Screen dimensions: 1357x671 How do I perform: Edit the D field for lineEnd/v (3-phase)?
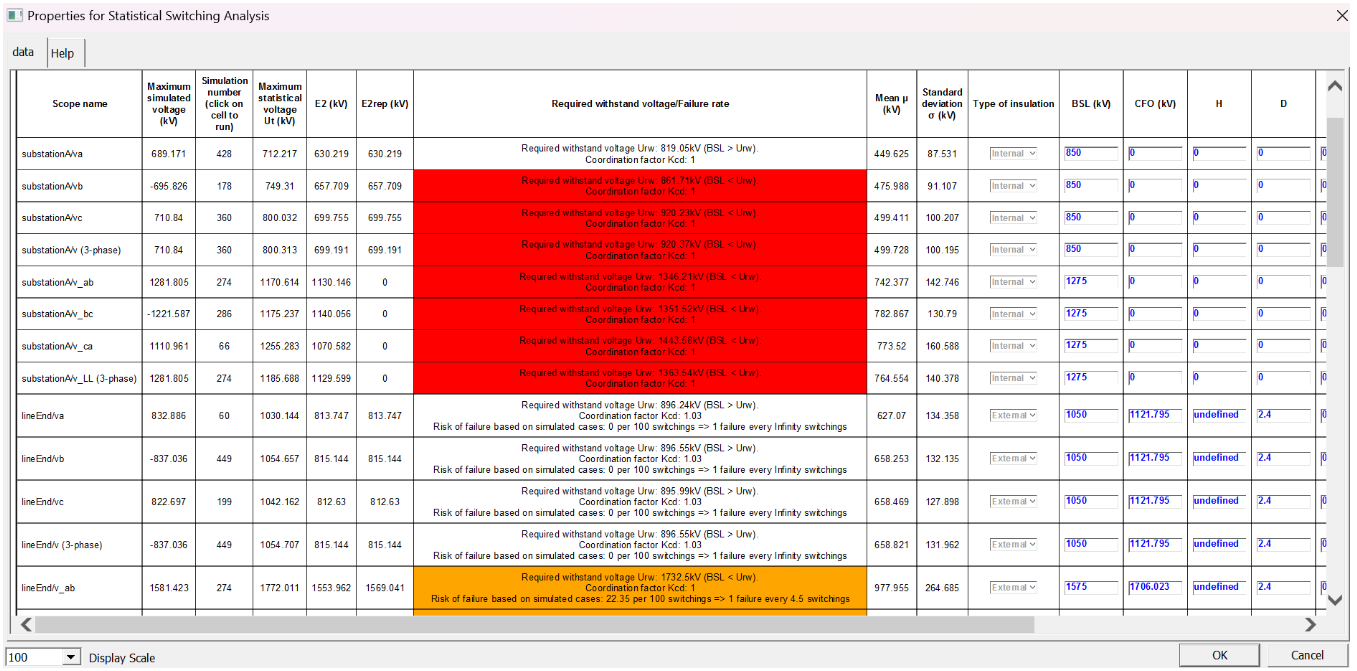tap(1282, 544)
